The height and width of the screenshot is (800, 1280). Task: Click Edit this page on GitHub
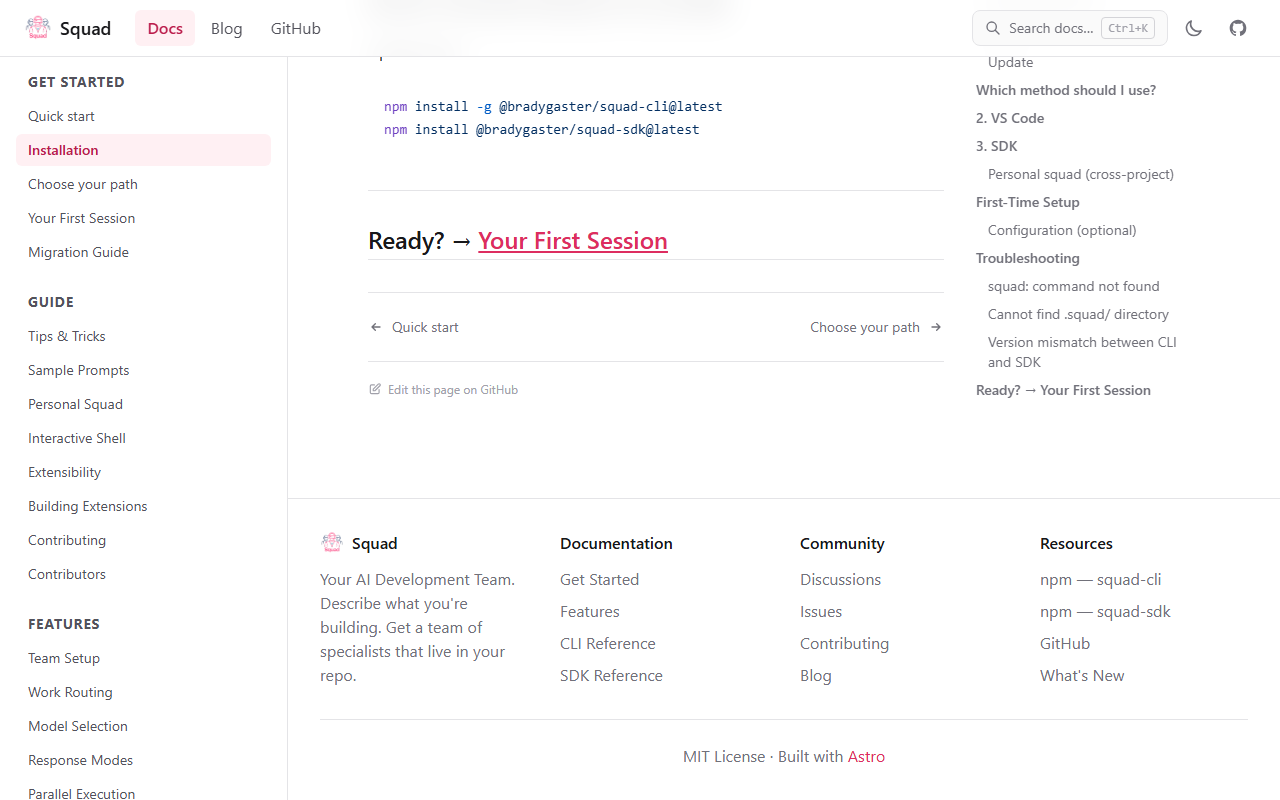click(443, 390)
